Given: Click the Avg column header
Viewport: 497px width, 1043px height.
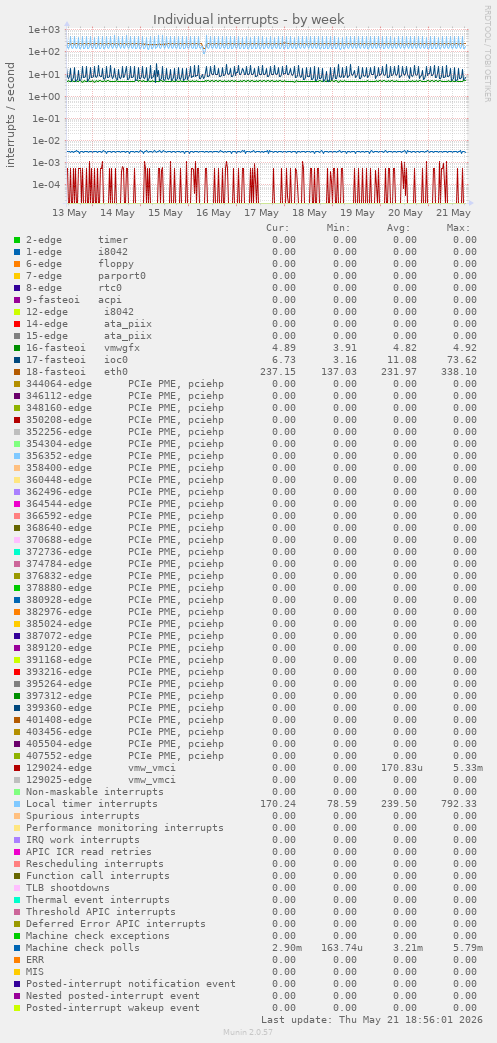Looking at the screenshot, I should click(x=399, y=227).
